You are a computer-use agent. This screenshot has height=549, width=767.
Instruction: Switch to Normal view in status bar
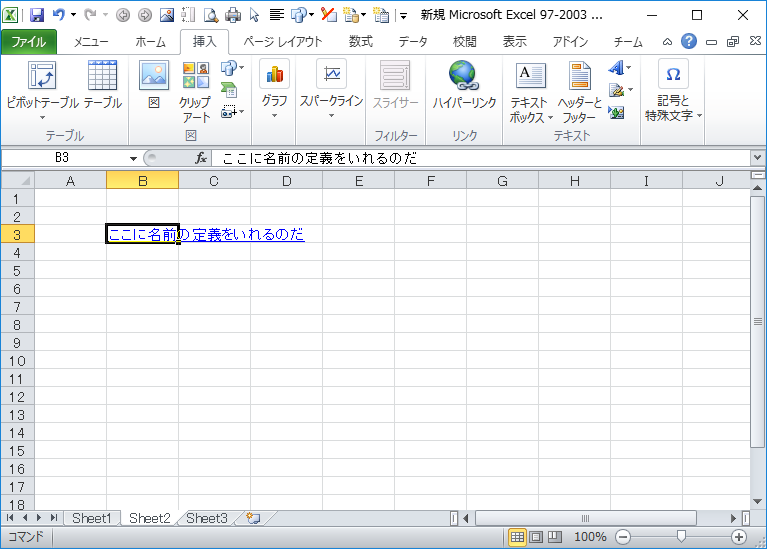pos(517,537)
